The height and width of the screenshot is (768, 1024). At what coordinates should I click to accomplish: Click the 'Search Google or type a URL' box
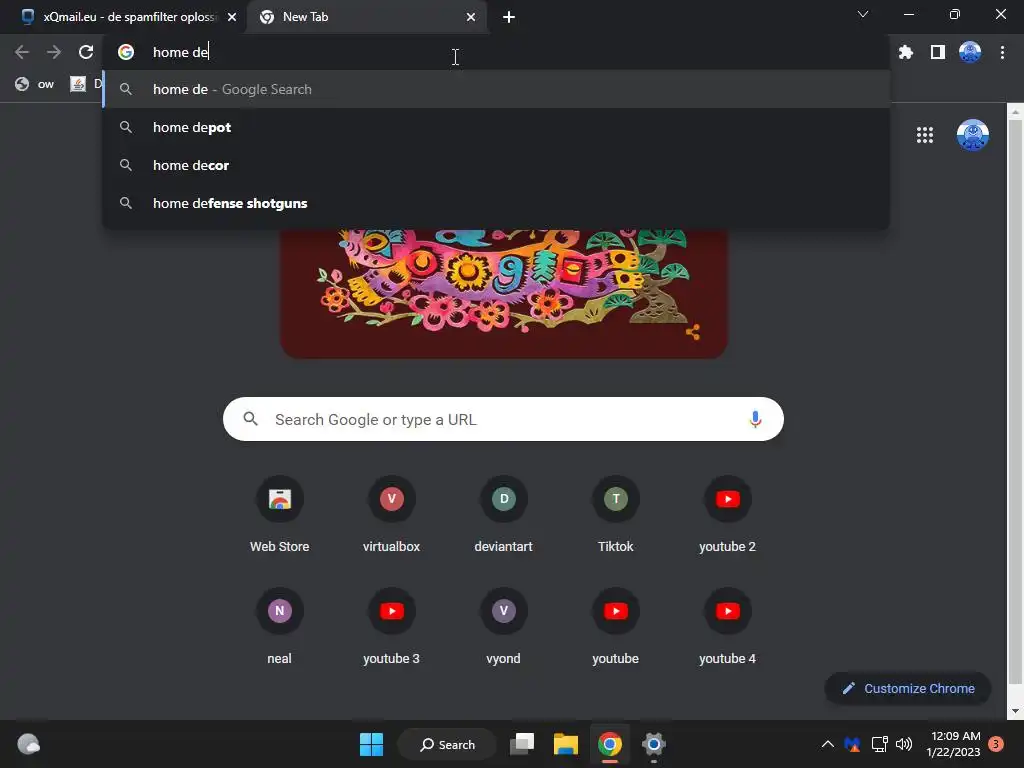[504, 419]
